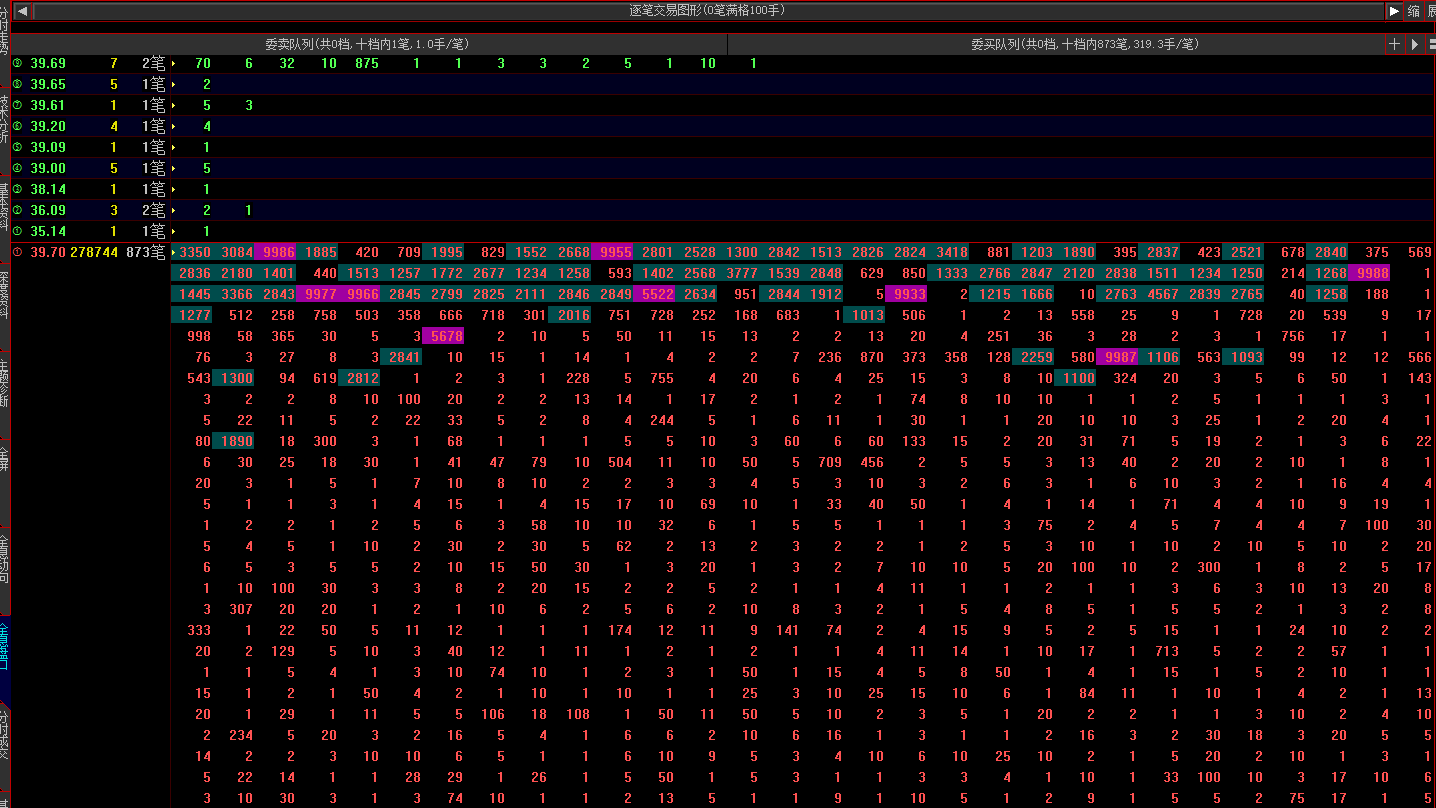Expand the arrow marker on row 39.20
Image resolution: width=1436 pixels, height=808 pixels.
click(174, 126)
